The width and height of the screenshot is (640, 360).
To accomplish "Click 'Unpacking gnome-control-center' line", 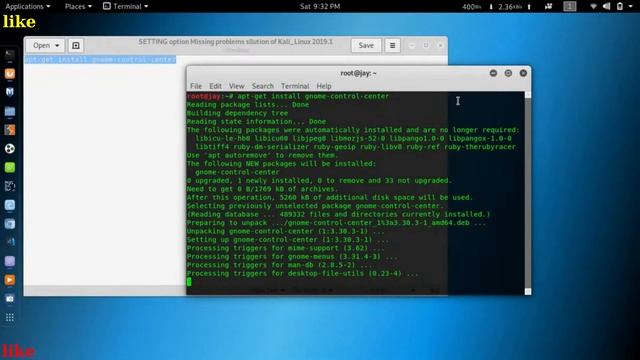I will click(x=286, y=231).
